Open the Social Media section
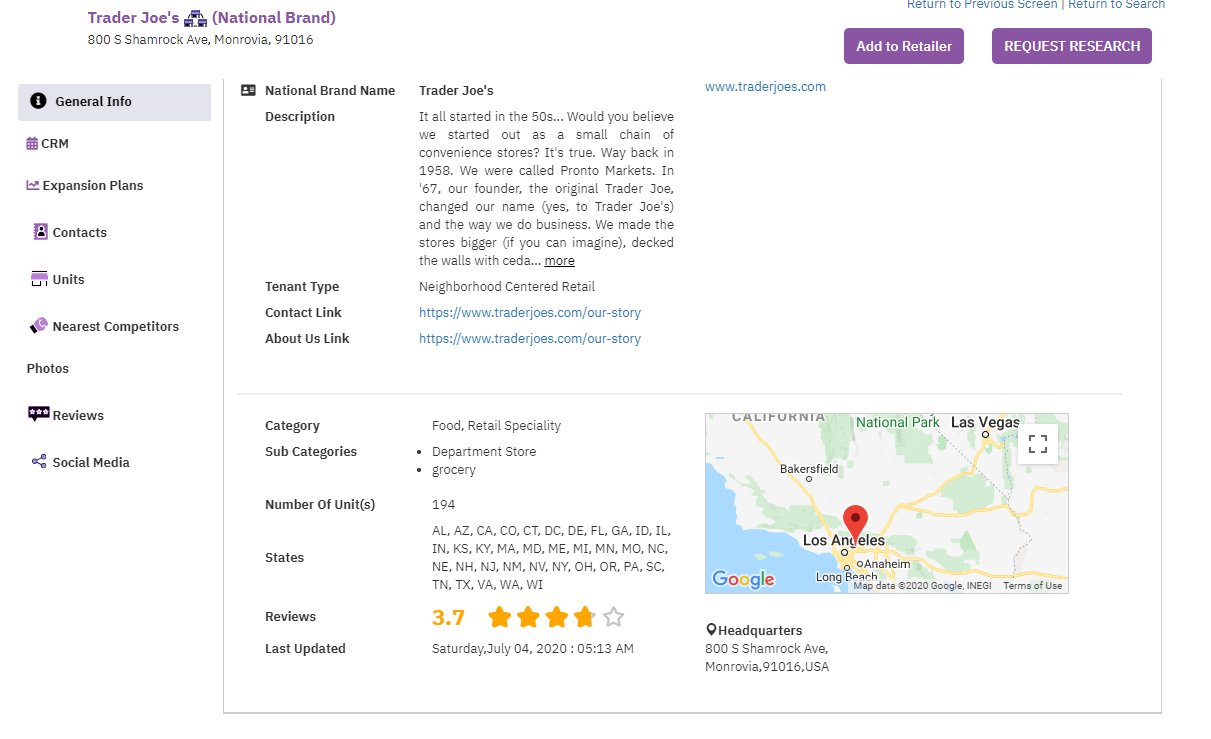The width and height of the screenshot is (1211, 739). [x=91, y=462]
